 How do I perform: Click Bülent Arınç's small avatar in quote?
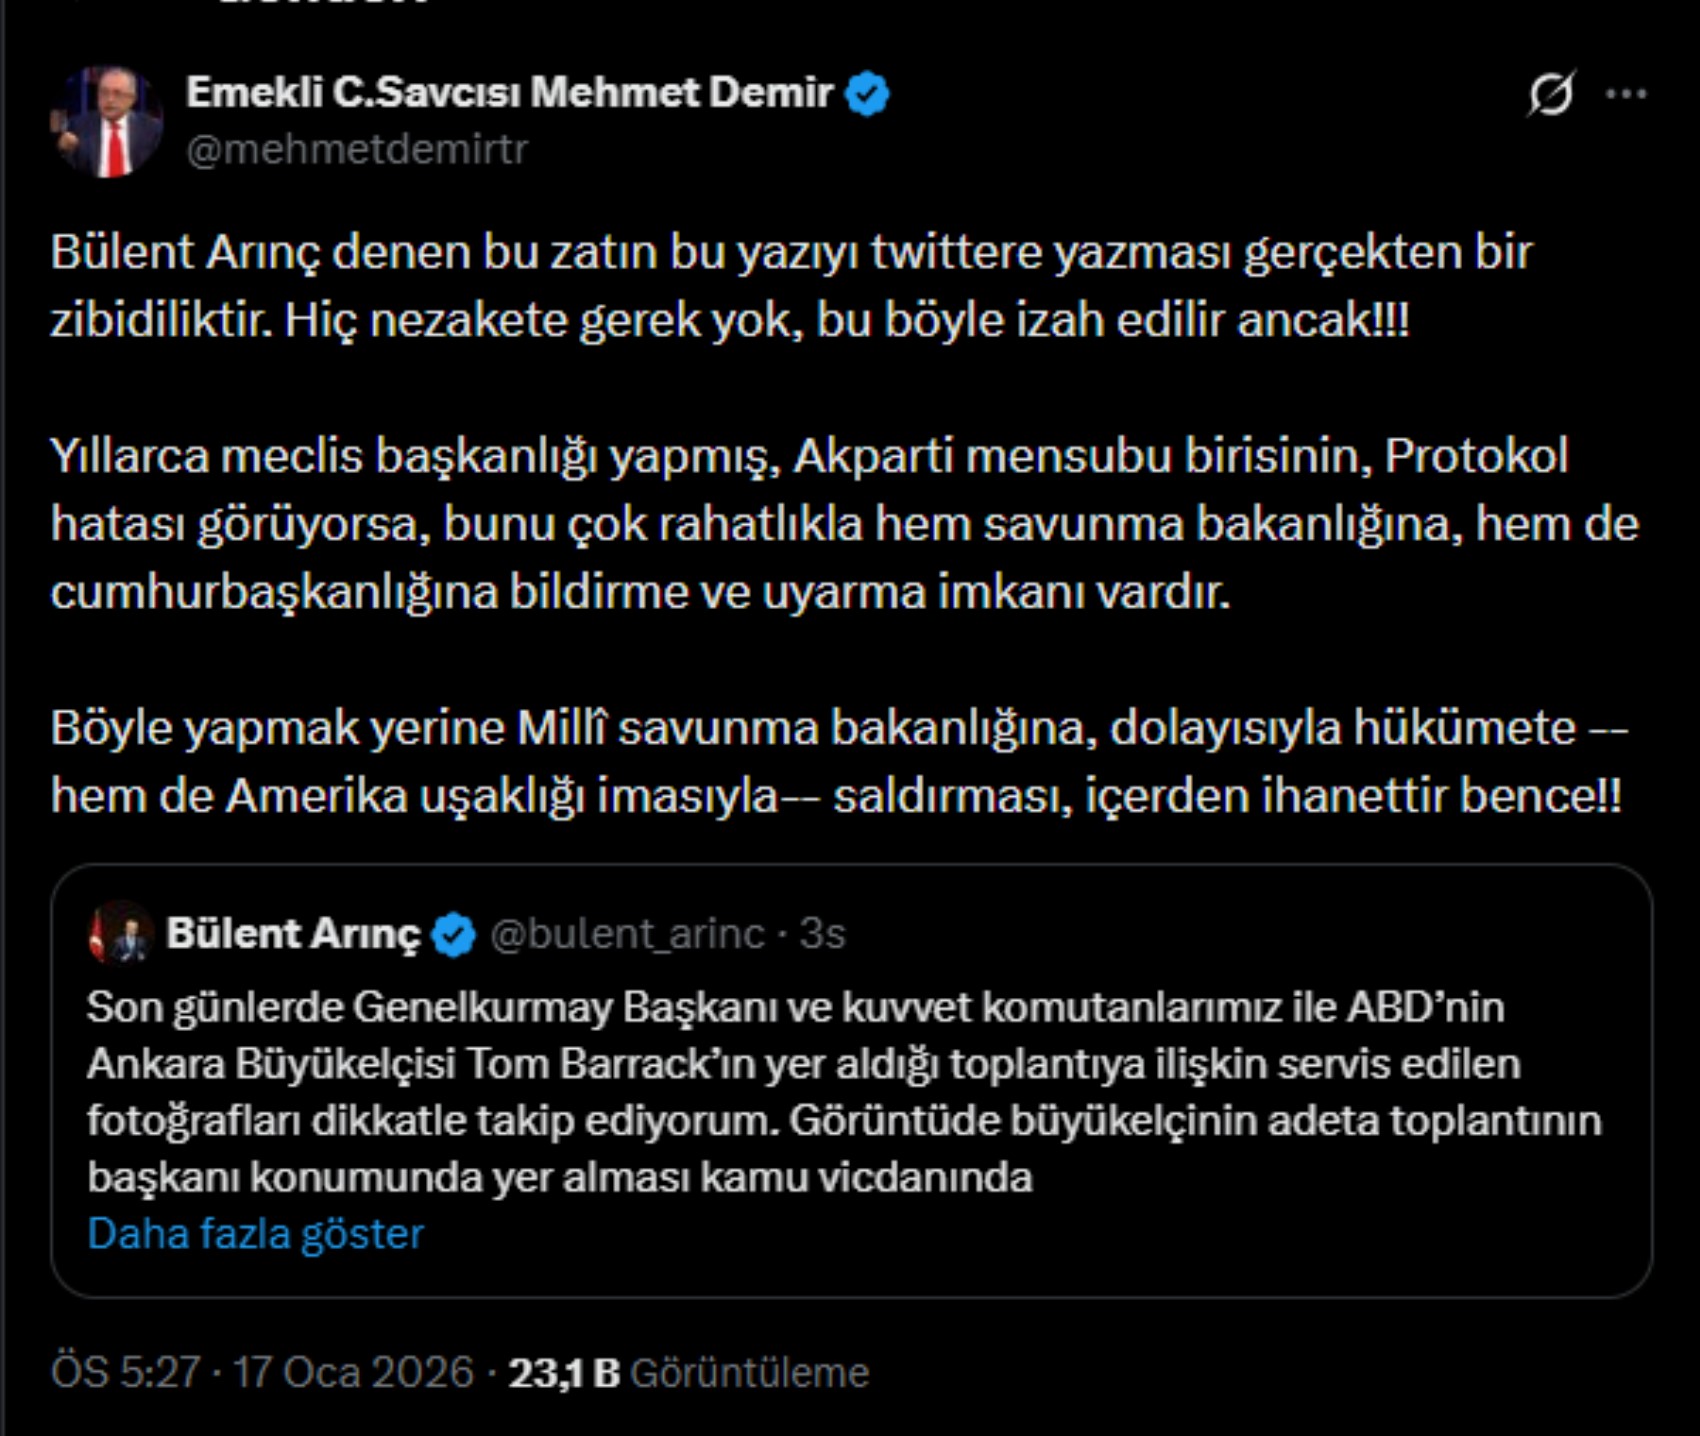pyautogui.click(x=120, y=934)
